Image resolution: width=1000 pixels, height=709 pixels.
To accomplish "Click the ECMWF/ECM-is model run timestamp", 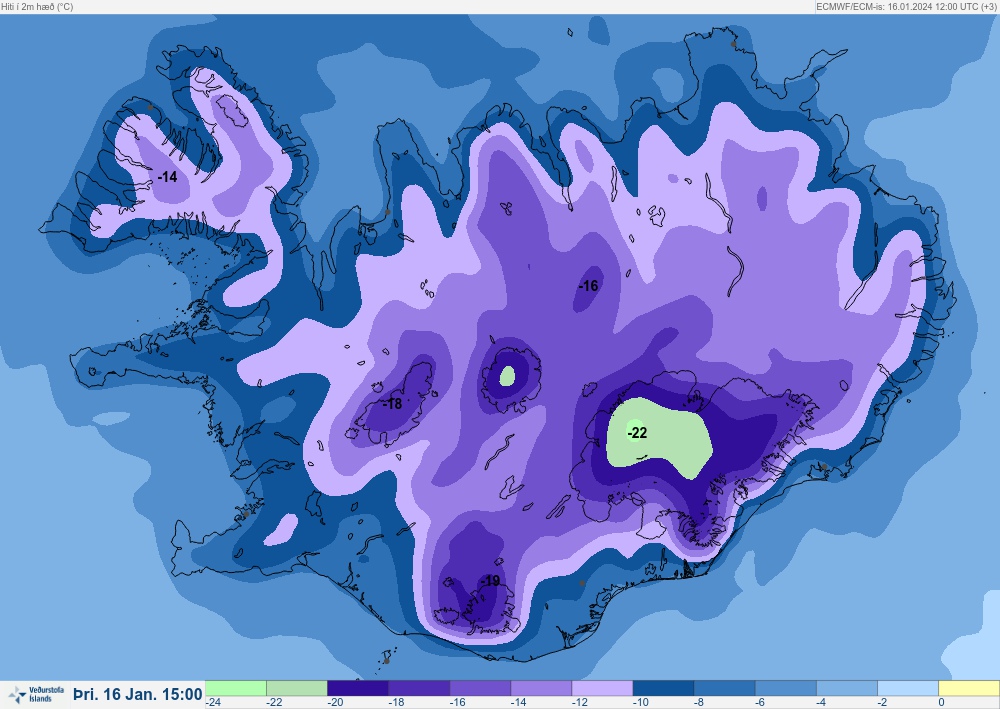I will point(906,6).
